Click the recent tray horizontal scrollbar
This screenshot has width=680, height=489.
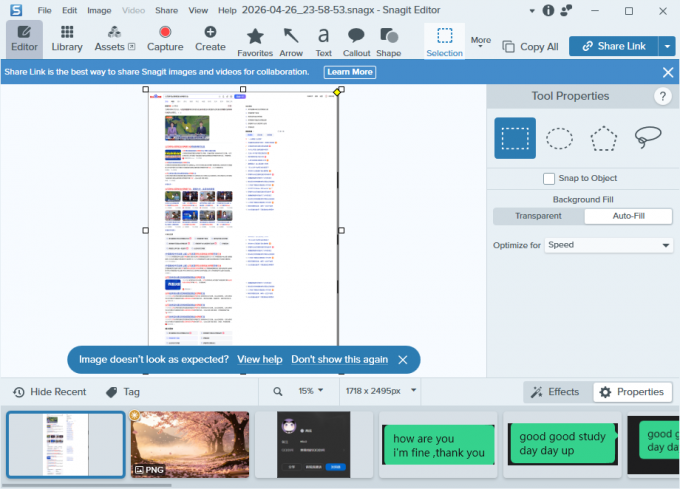pyautogui.click(x=87, y=485)
